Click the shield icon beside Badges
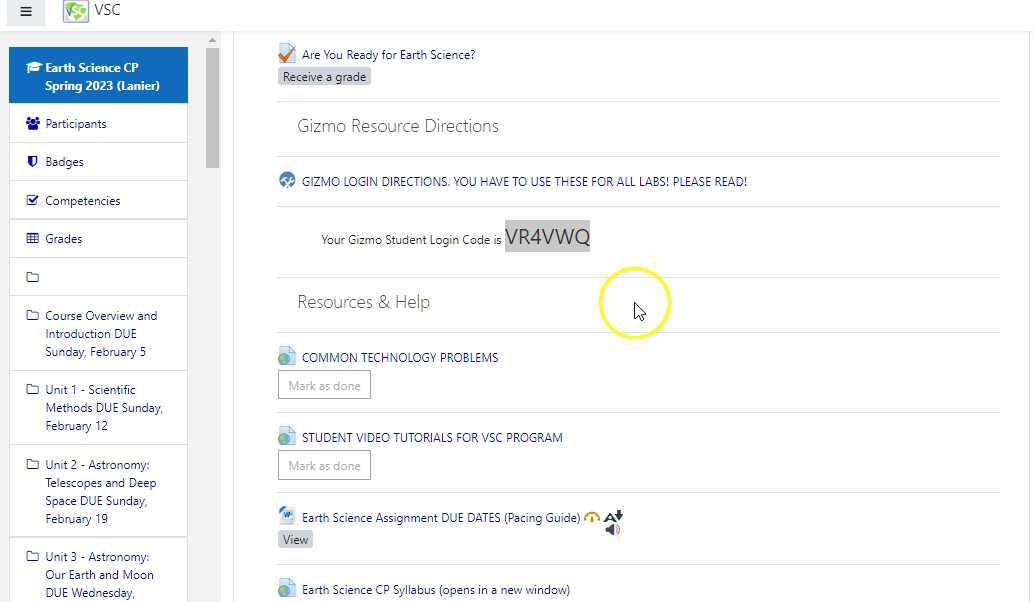 31,161
